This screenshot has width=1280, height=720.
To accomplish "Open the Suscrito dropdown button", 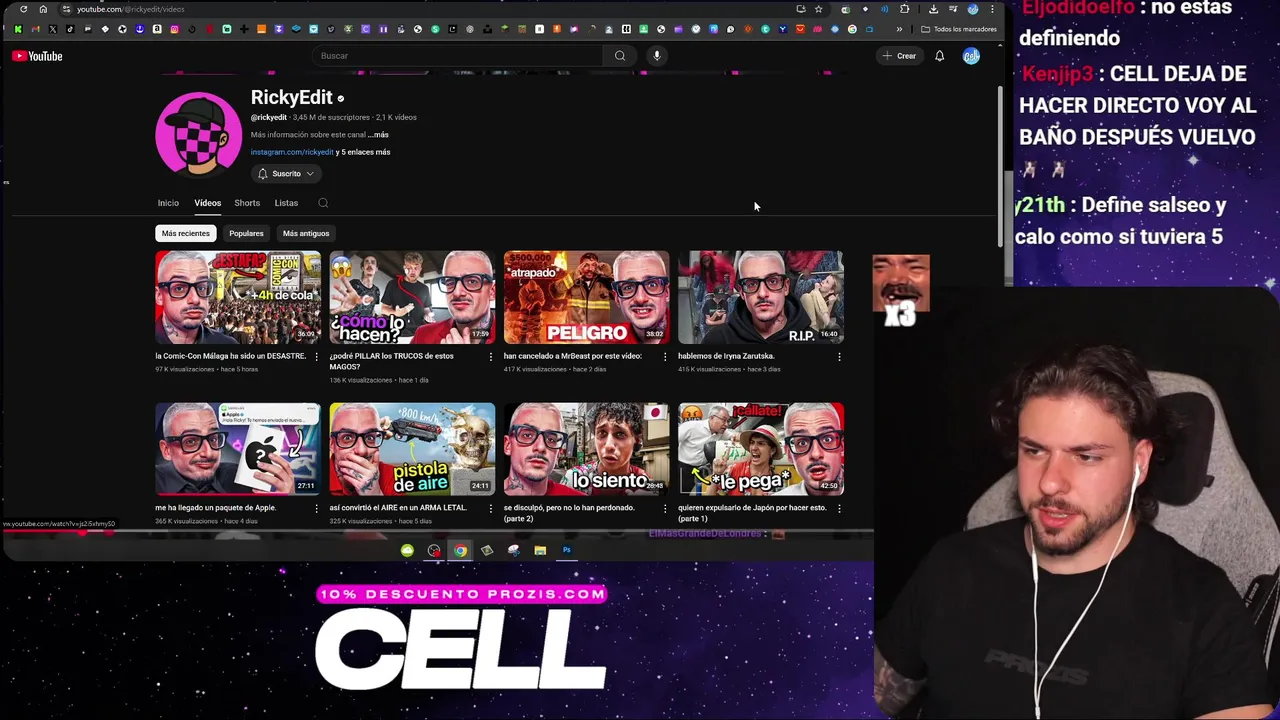I will point(286,174).
